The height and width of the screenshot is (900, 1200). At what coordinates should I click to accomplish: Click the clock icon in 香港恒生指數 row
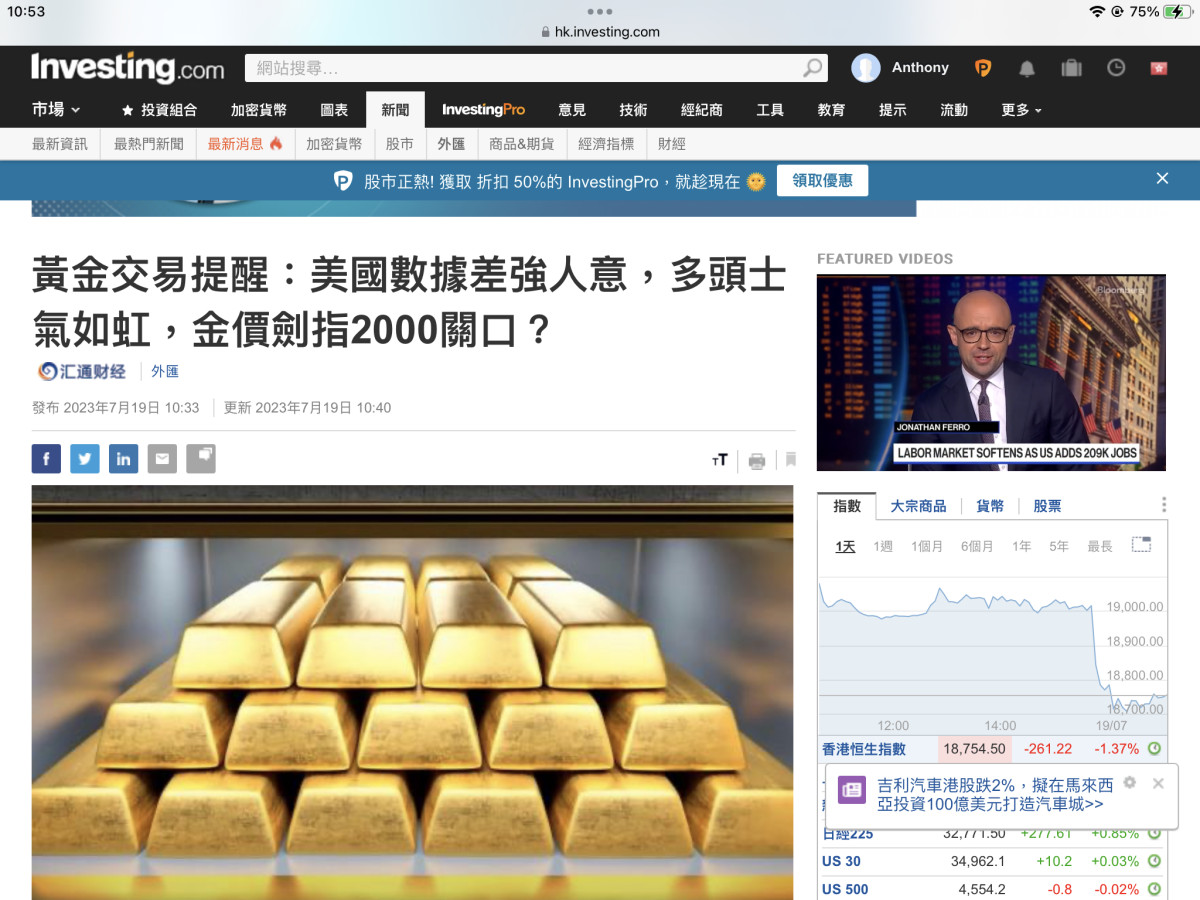click(x=1154, y=749)
